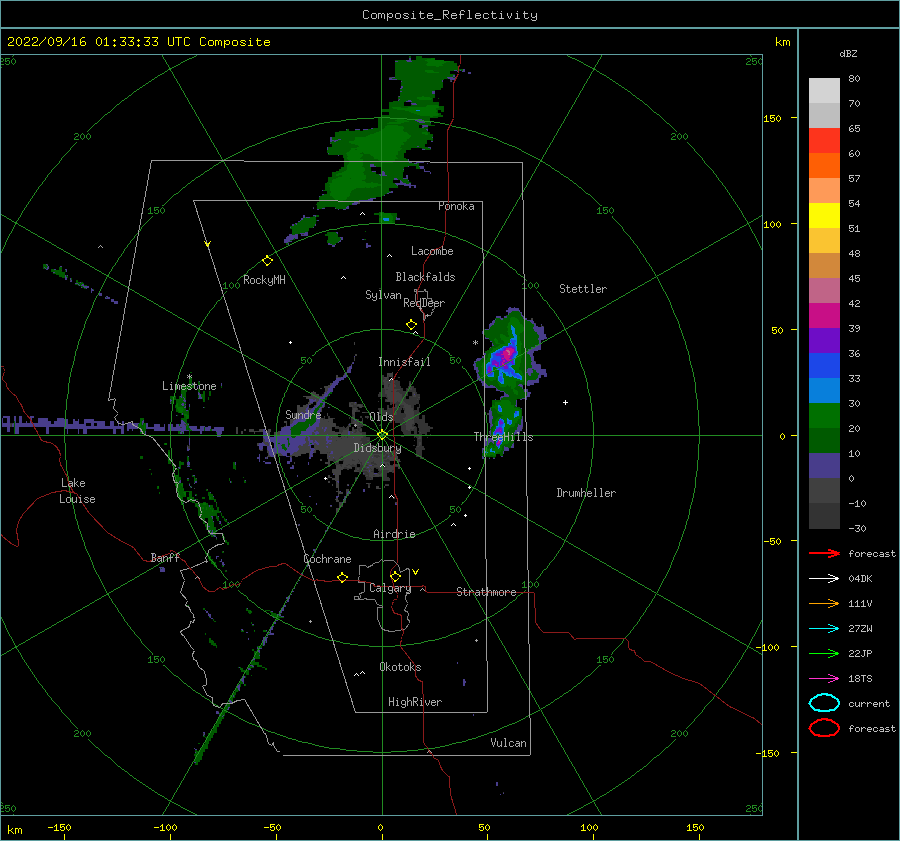
Task: Select the yellow diamond at radar center near Didsbury
Action: pyautogui.click(x=382, y=435)
